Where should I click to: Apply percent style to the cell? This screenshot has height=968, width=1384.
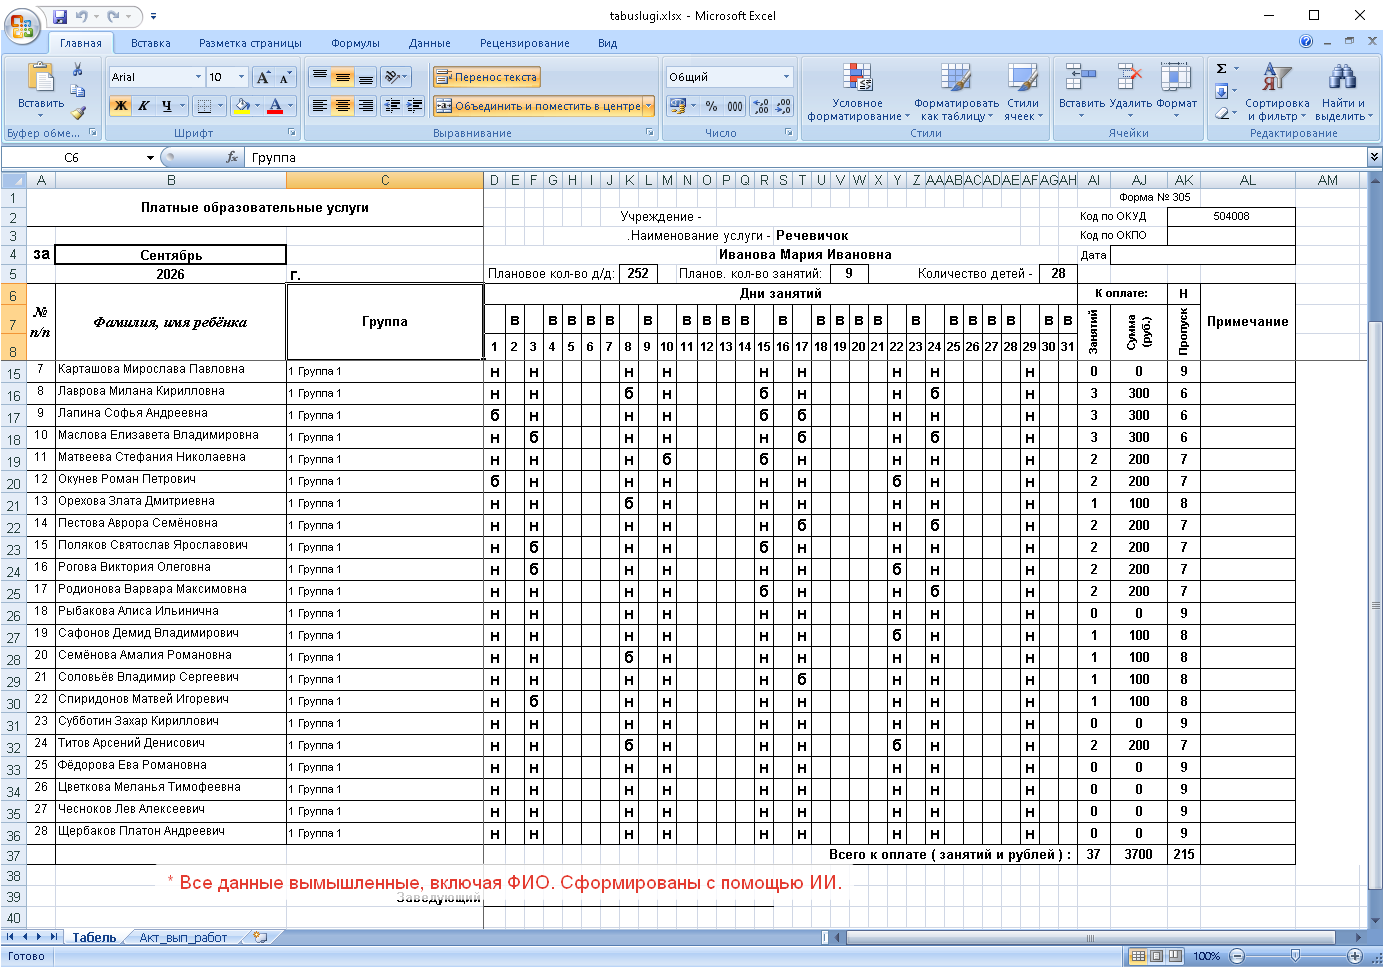(711, 106)
